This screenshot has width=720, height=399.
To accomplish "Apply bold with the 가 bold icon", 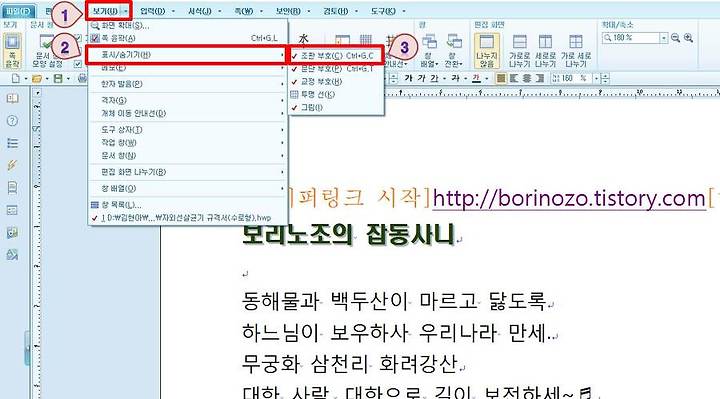I will (x=408, y=79).
